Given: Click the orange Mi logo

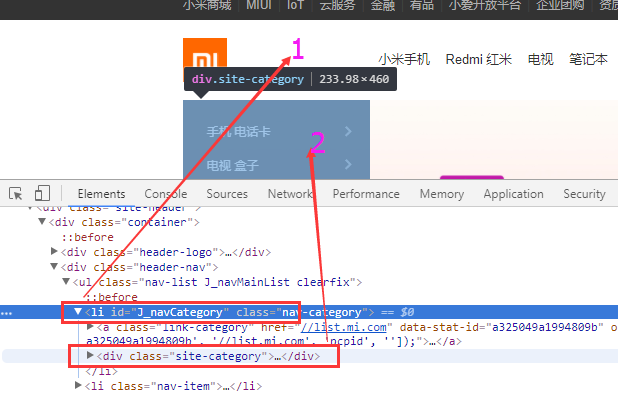Looking at the screenshot, I should pos(205,53).
